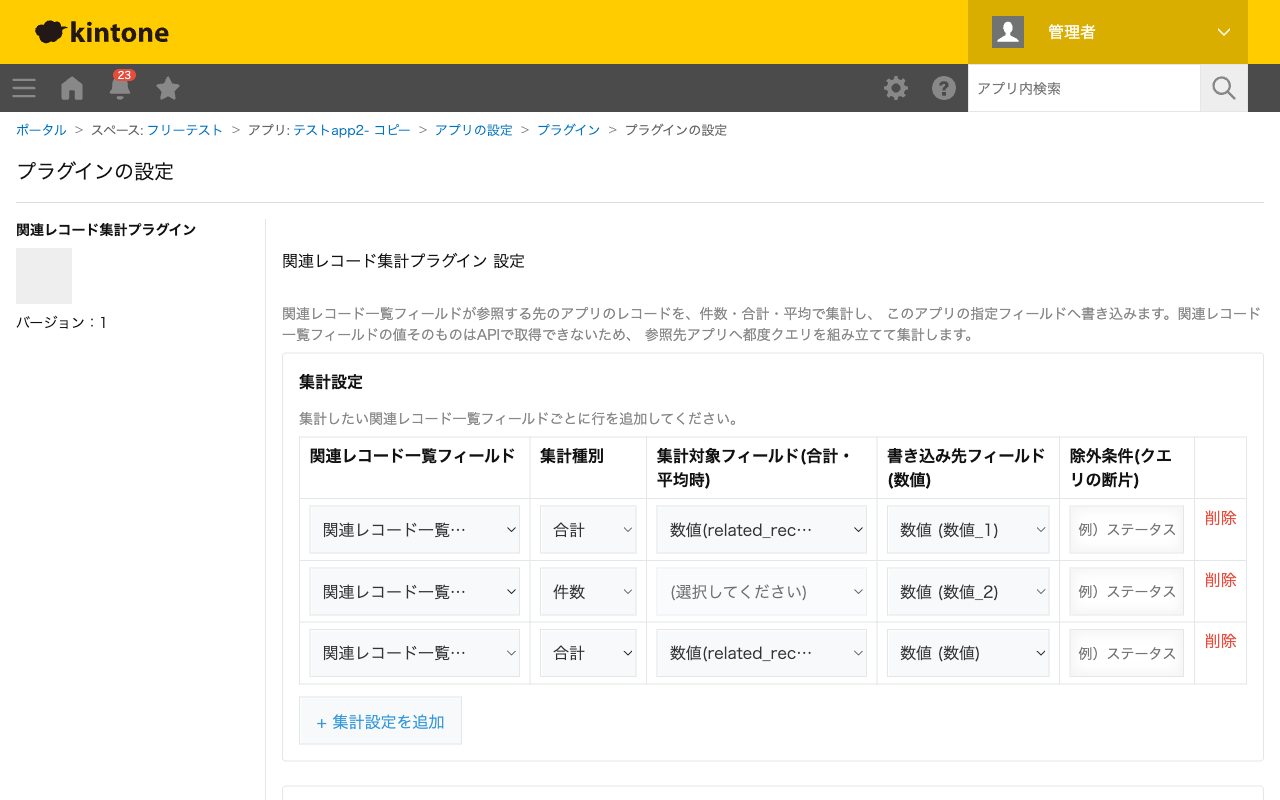Open the 数値 (数値) destination dropdown
The image size is (1280, 800).
point(968,653)
